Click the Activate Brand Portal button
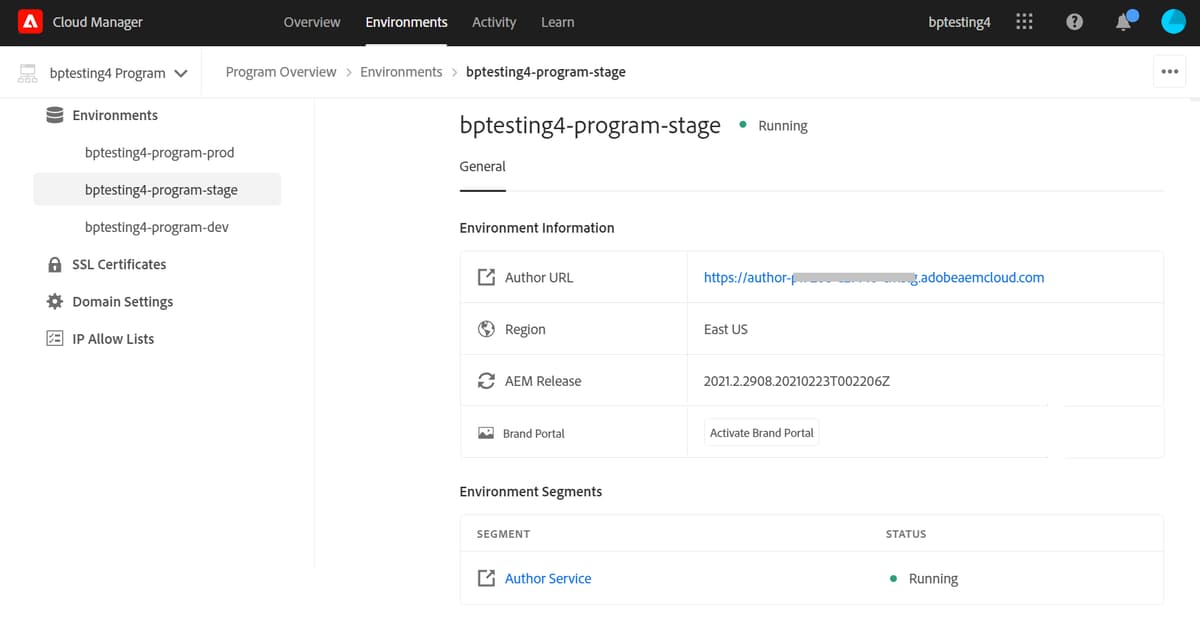Viewport: 1200px width, 640px height. [x=761, y=432]
